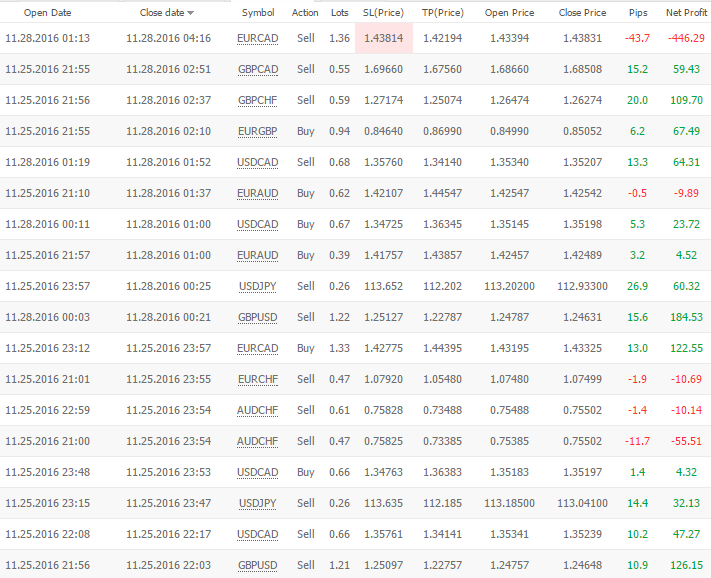Click close date 11.28.2016 02:51
Image resolution: width=711 pixels, height=578 pixels.
(168, 69)
